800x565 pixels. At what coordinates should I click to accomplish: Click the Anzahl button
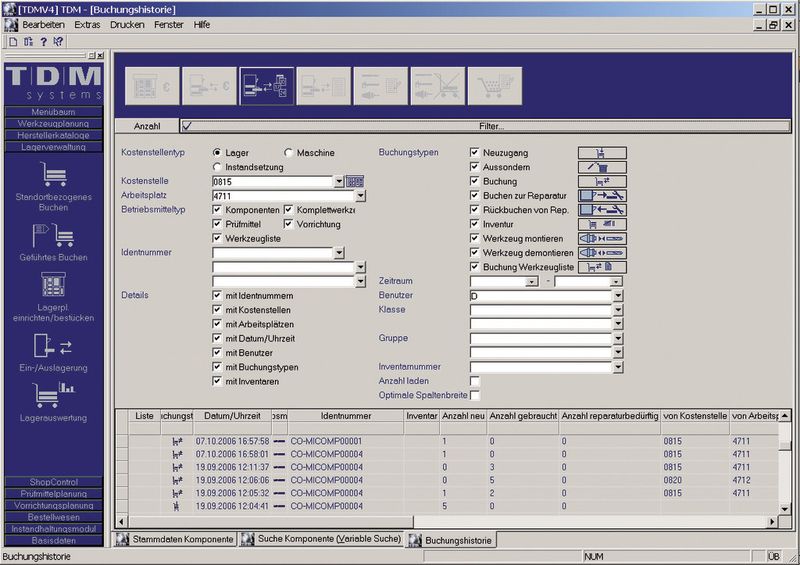pos(147,126)
